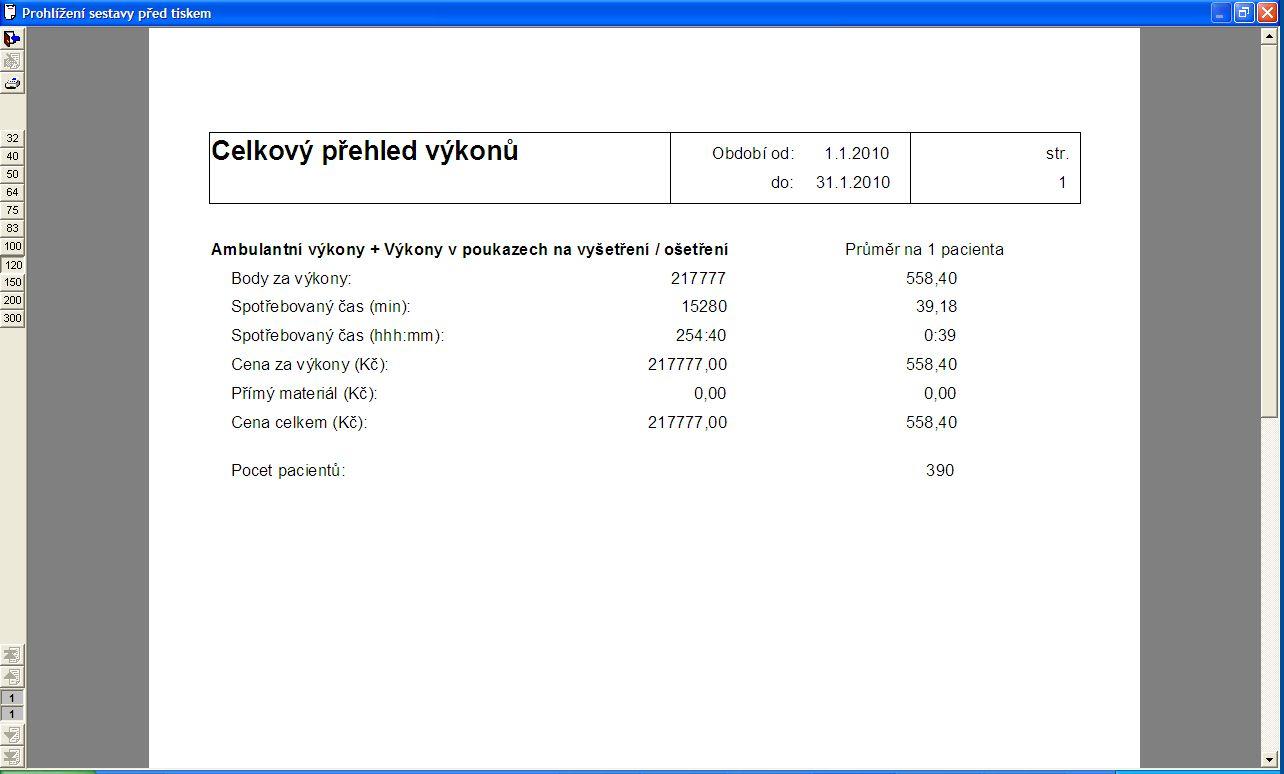Click the str. page label
The height and width of the screenshot is (774, 1284).
1057,153
